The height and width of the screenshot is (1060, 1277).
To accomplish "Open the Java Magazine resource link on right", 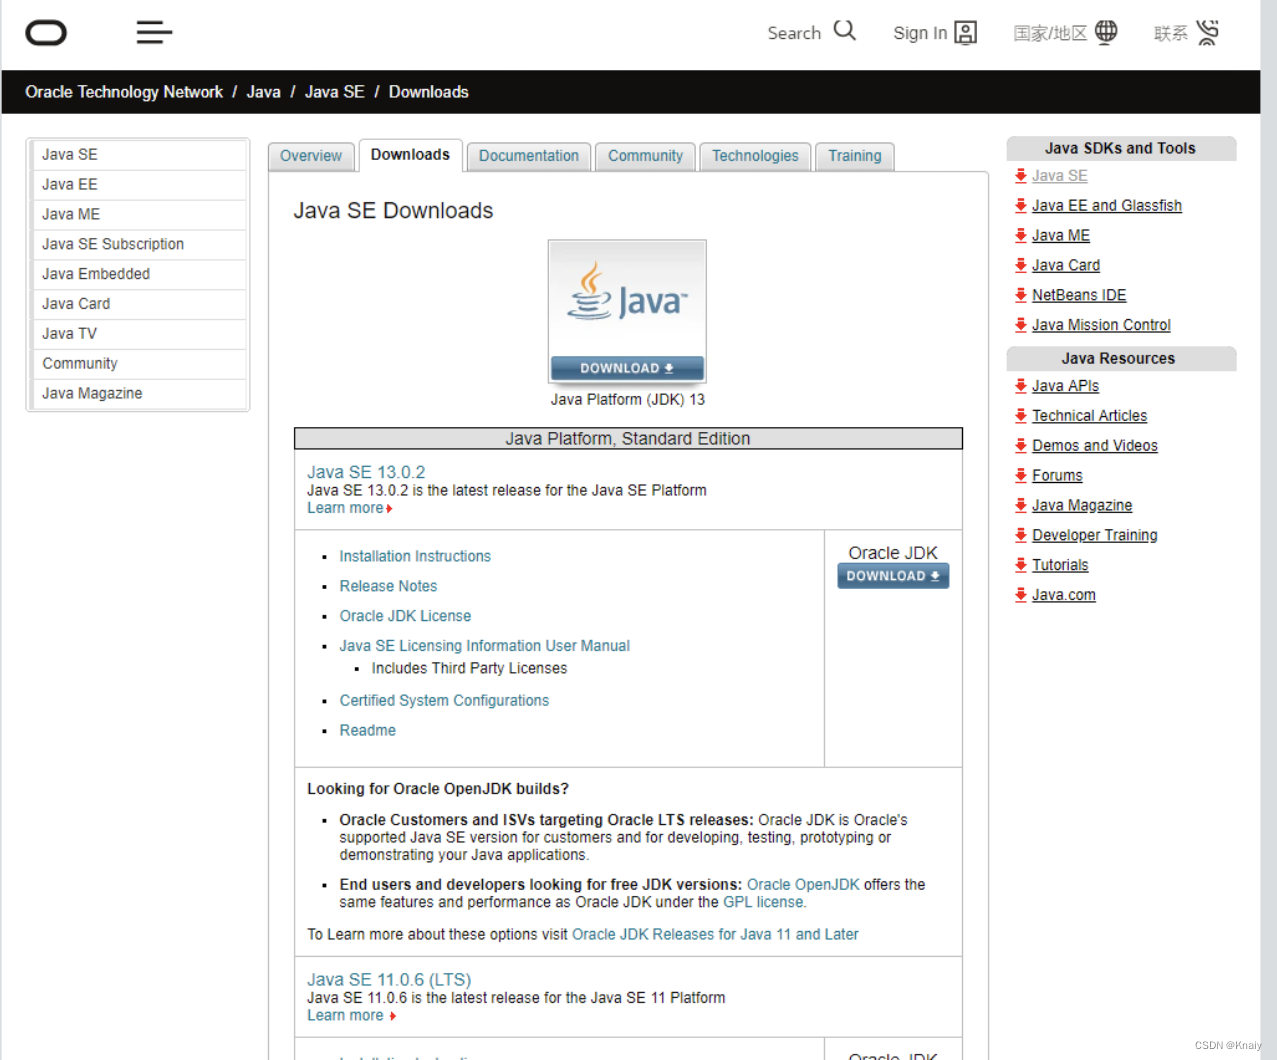I will pyautogui.click(x=1082, y=506).
